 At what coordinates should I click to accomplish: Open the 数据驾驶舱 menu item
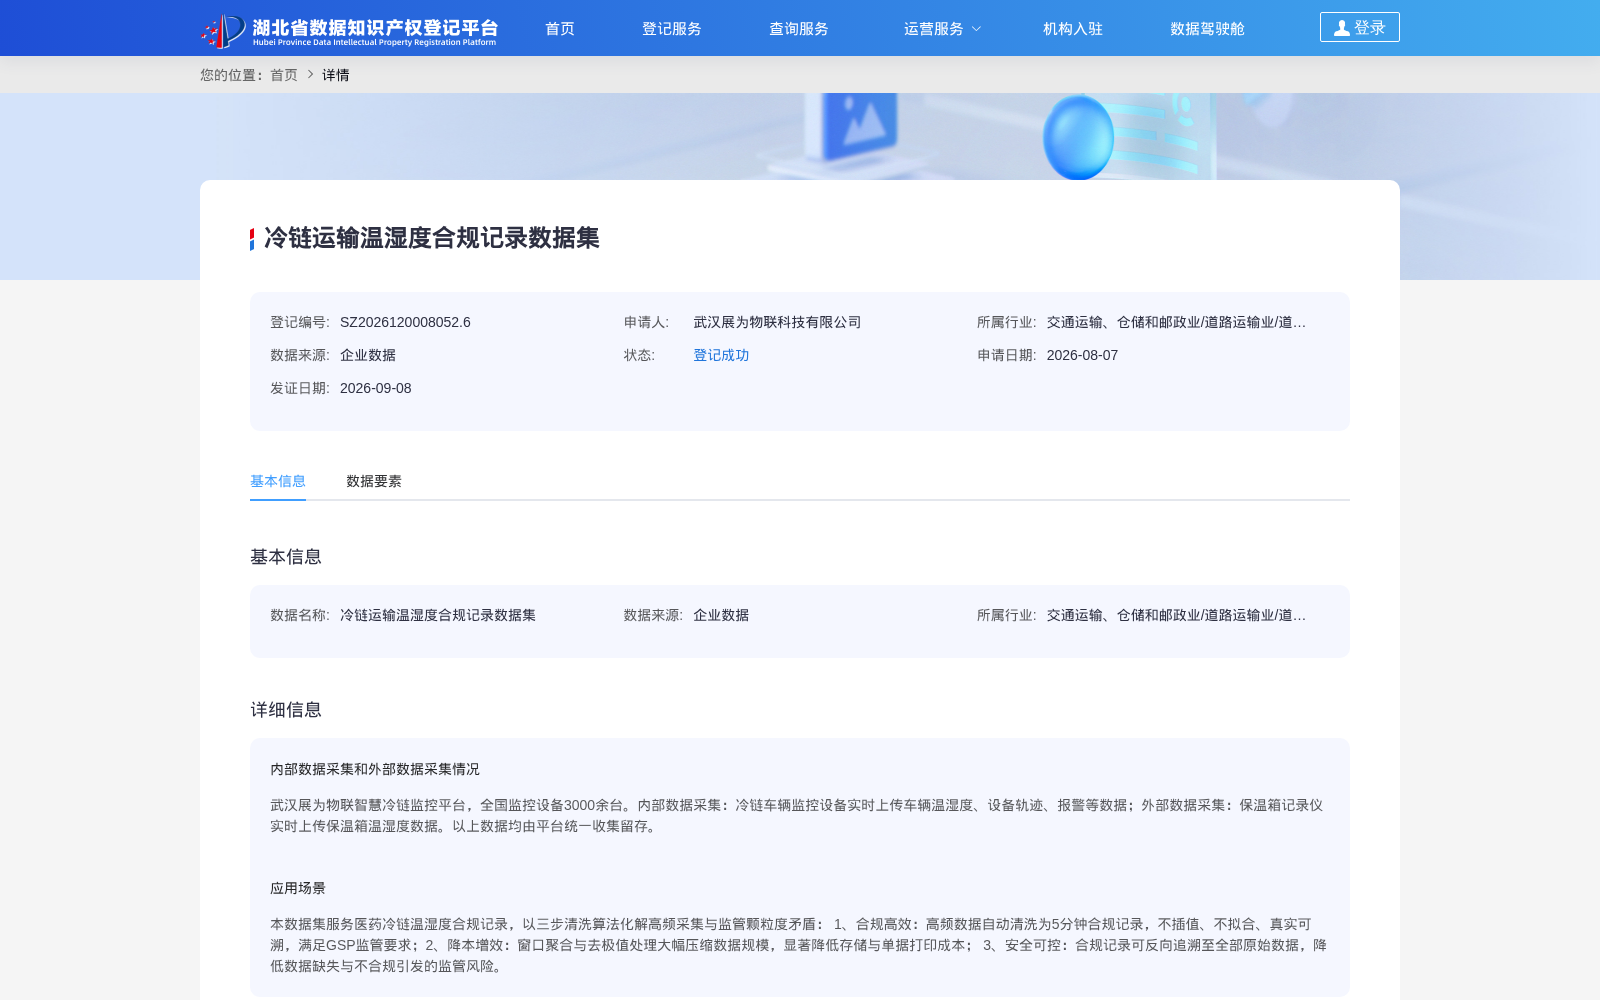1208,29
